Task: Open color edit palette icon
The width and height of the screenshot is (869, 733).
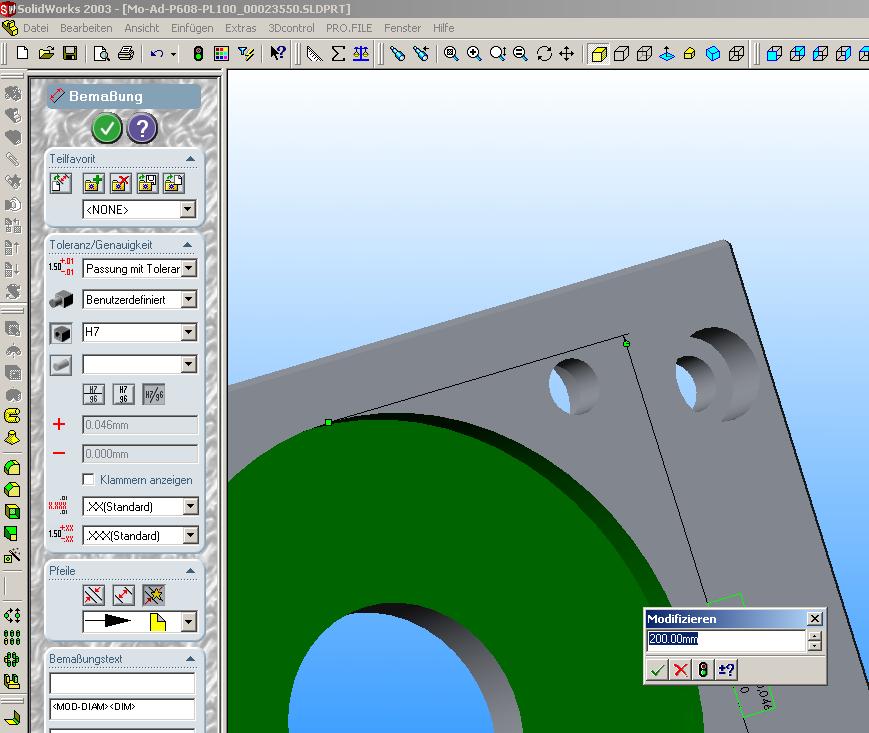Action: [x=221, y=53]
